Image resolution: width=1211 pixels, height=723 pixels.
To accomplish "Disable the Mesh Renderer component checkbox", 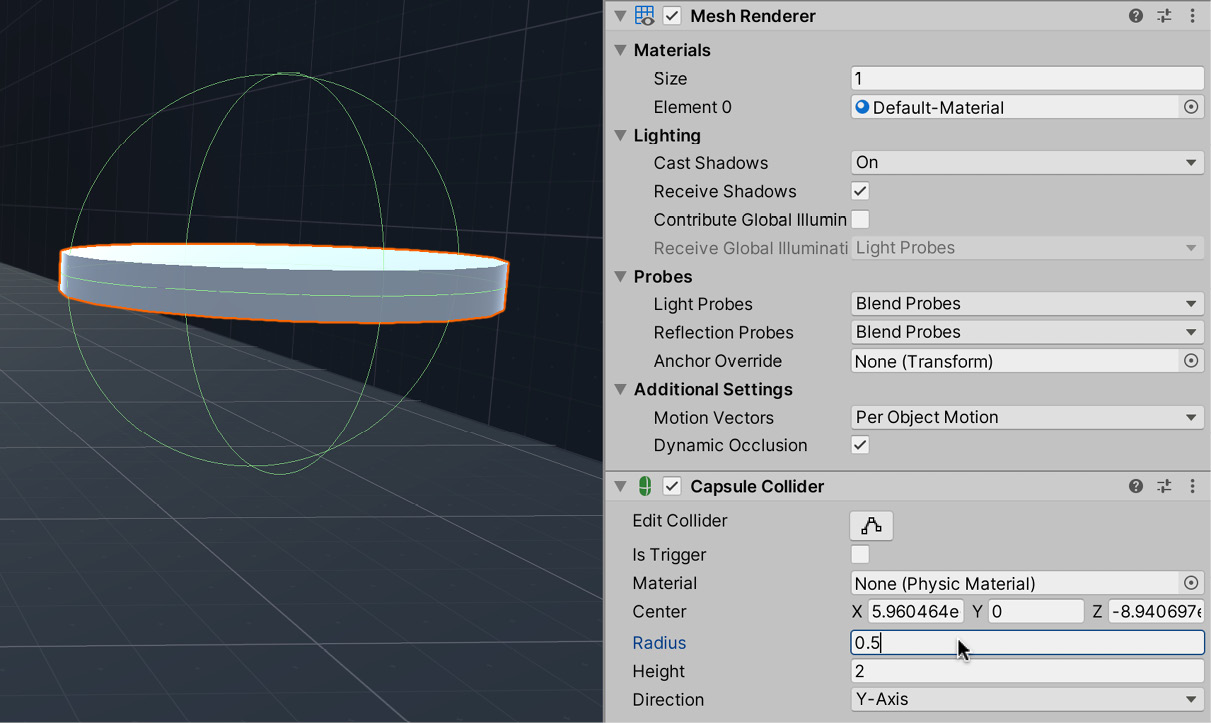I will 672,16.
